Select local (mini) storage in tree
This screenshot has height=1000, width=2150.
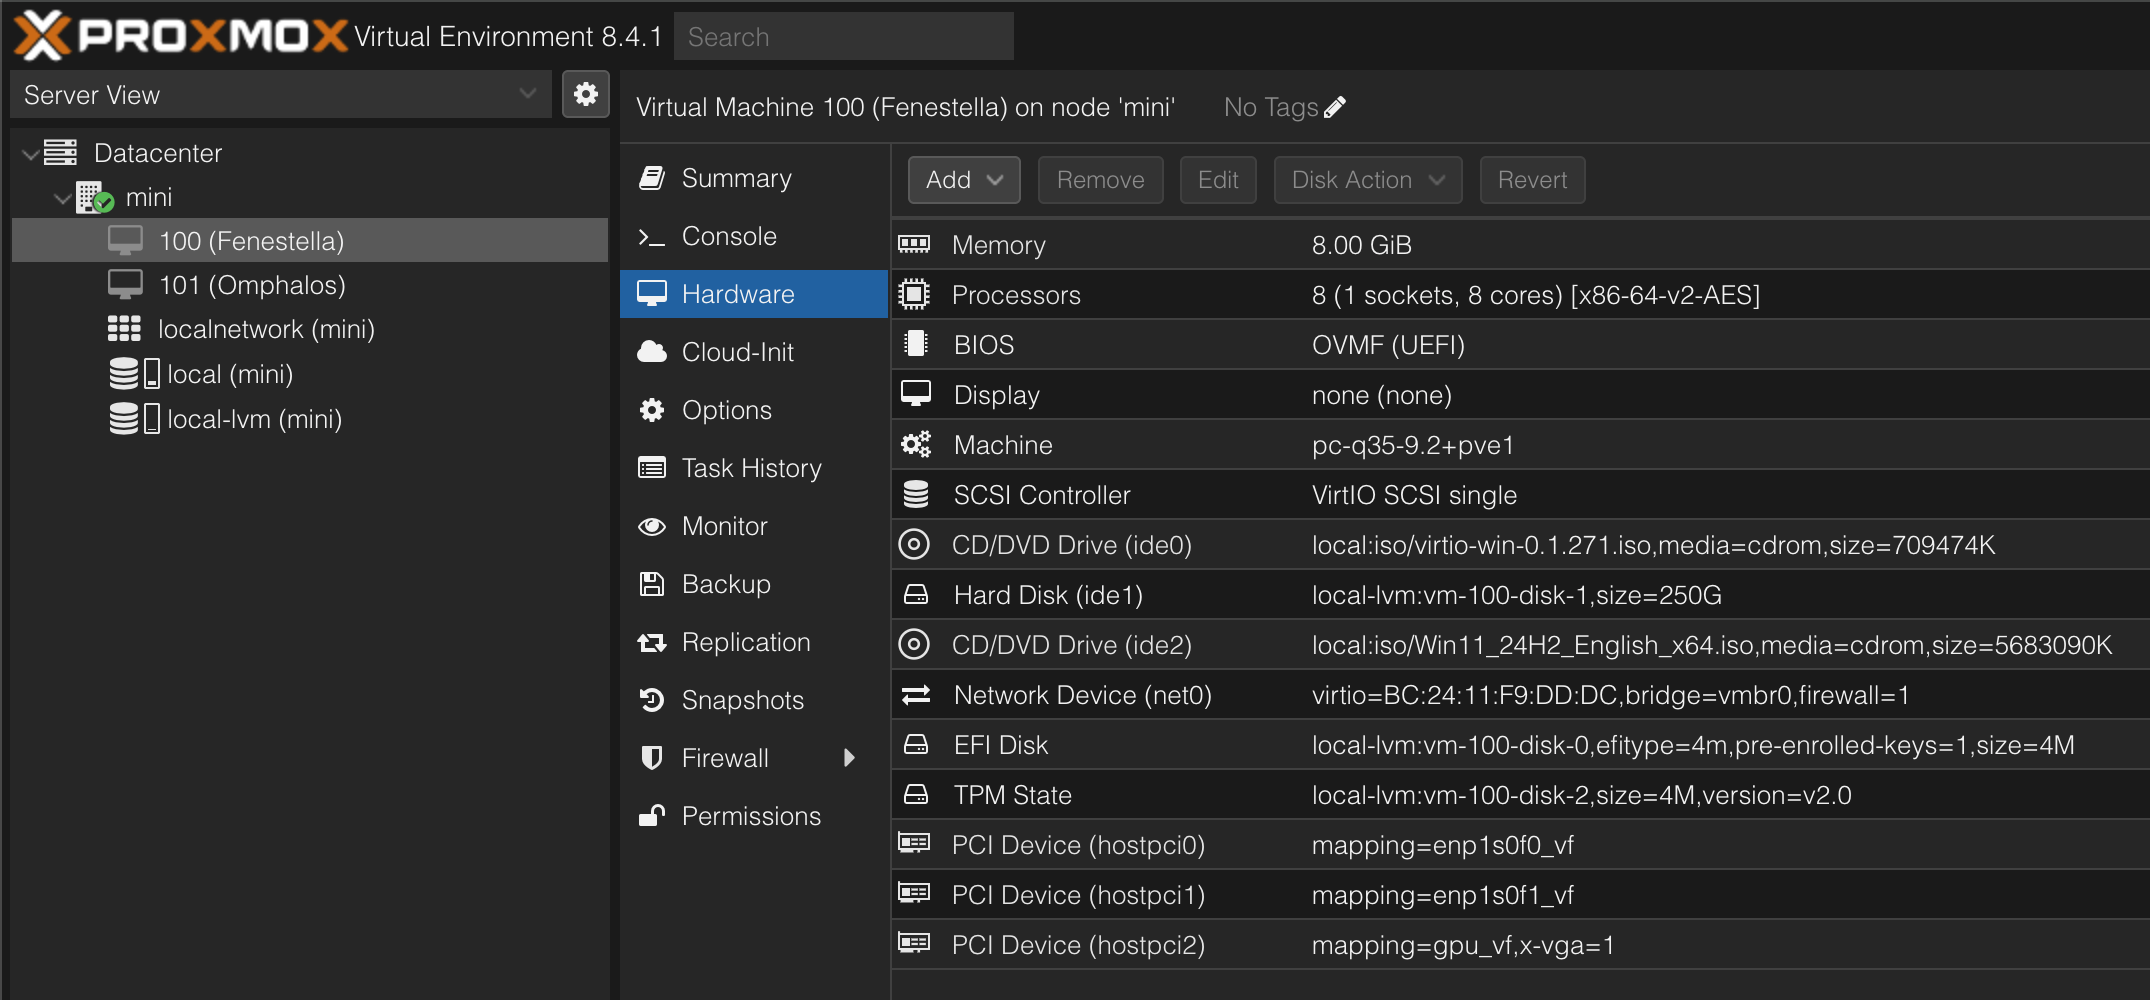309,374
